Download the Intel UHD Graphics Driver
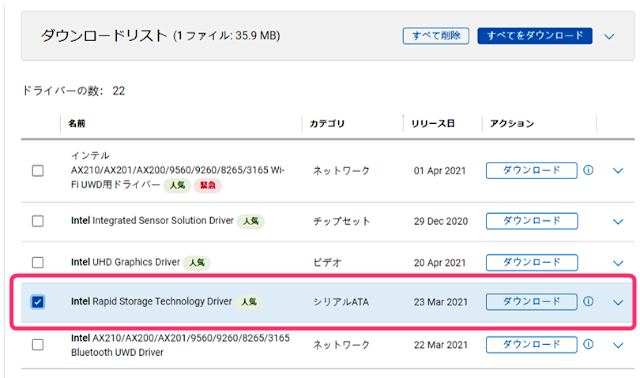This screenshot has height=378, width=640. point(531,262)
